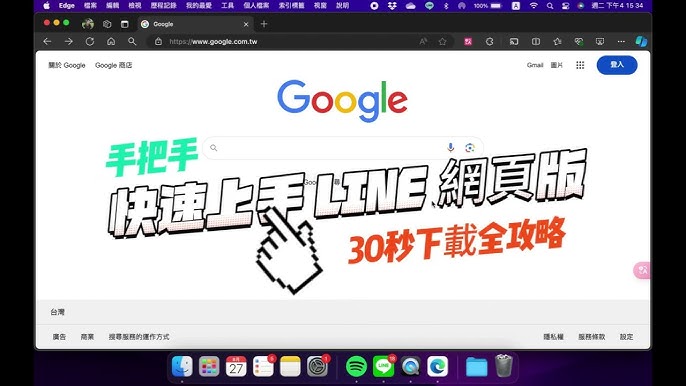This screenshot has height=386, width=686.
Task: Open macOS Control Center toggles
Action: 565,6
